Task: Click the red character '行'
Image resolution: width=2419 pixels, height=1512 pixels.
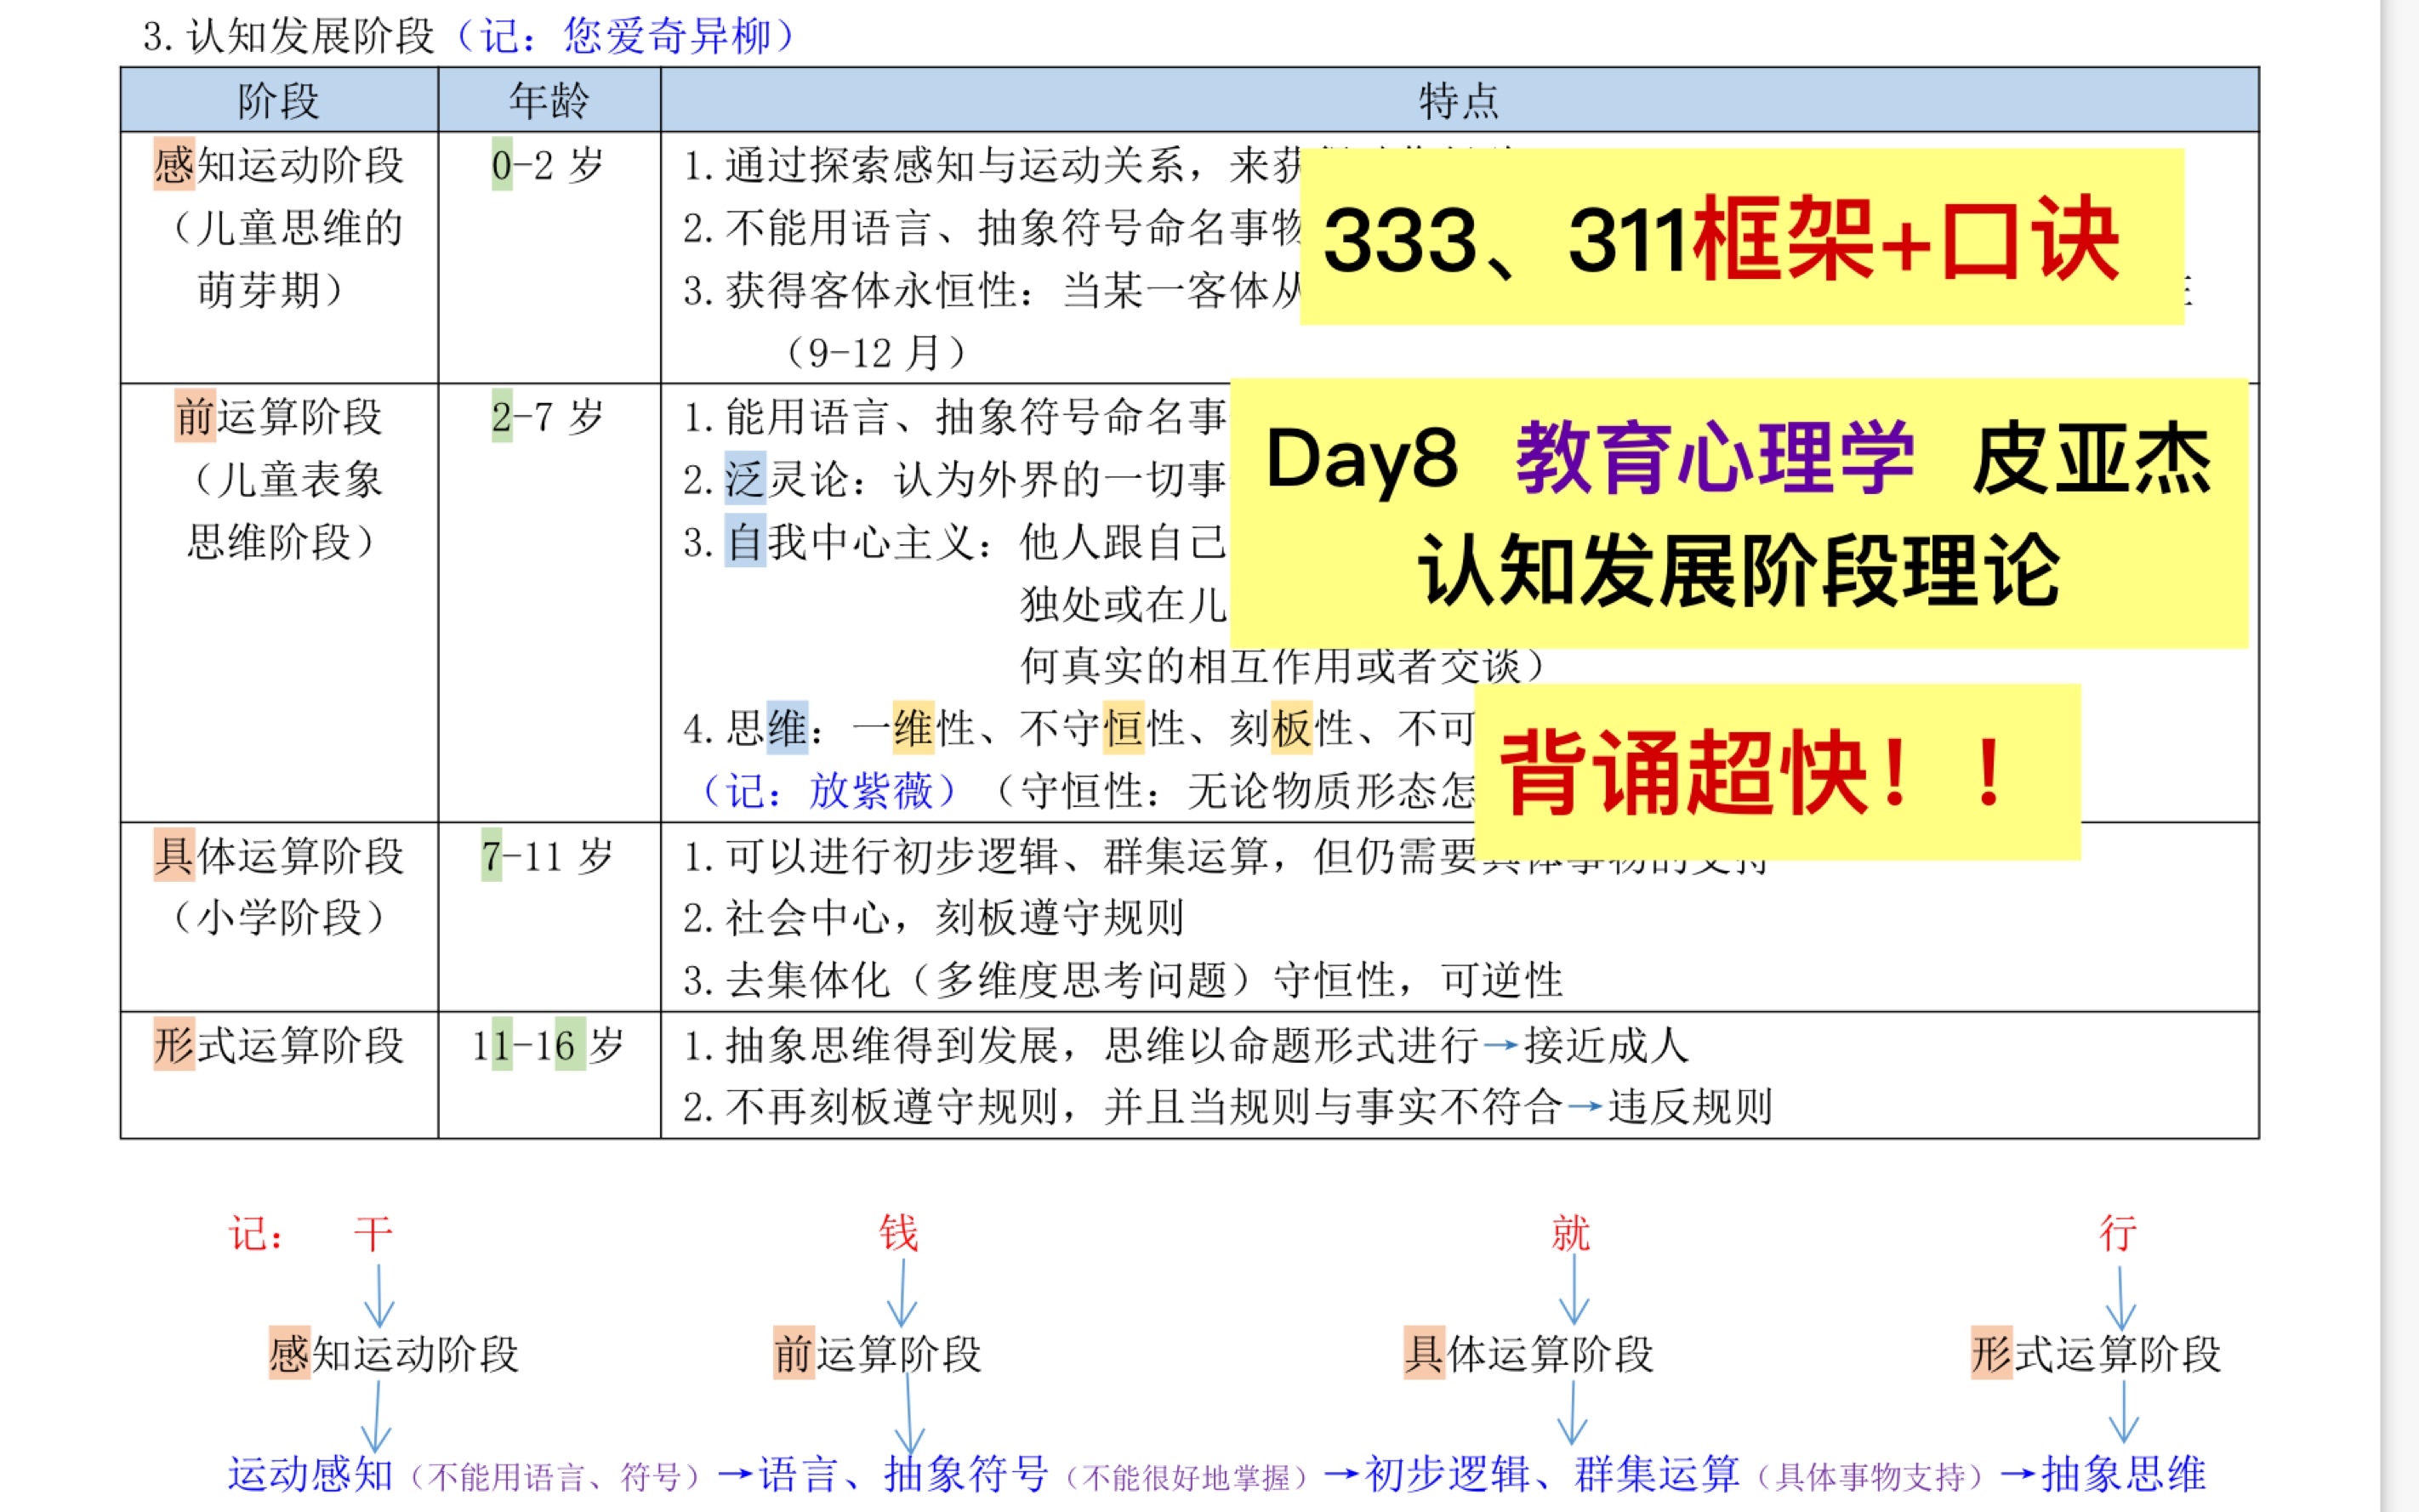Action: pos(2118,1233)
